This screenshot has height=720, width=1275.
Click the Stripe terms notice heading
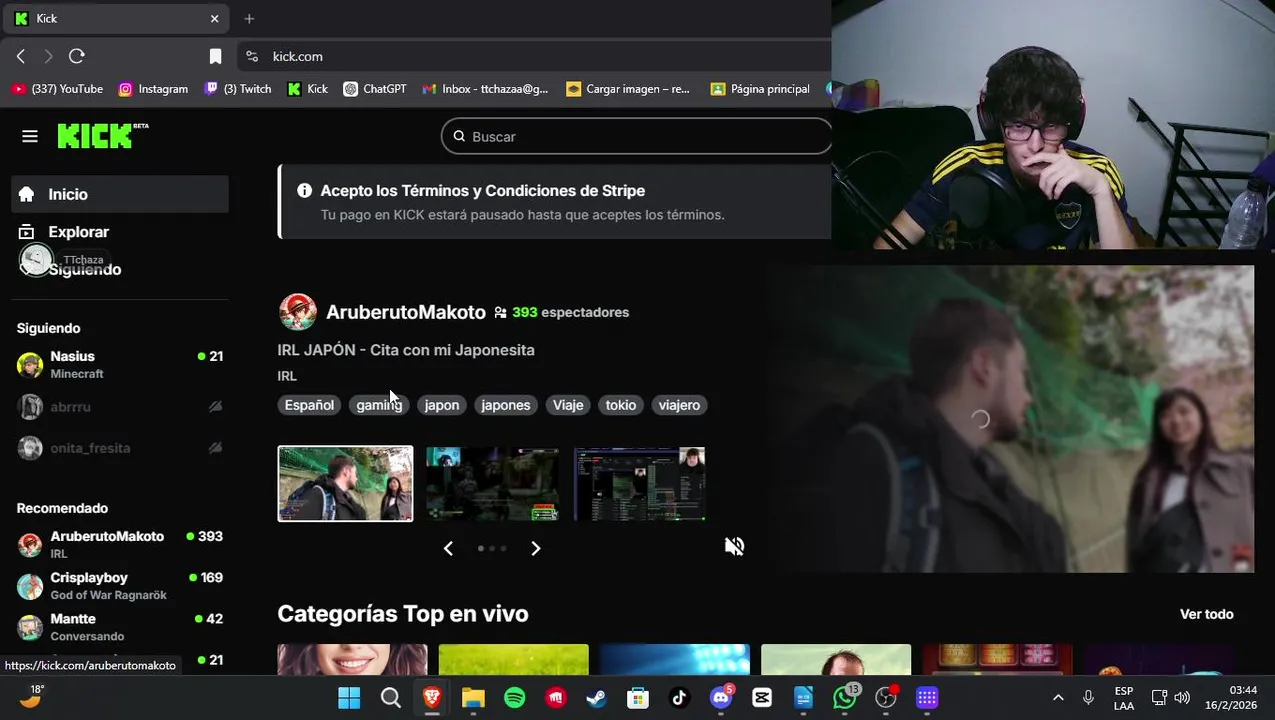(x=482, y=191)
